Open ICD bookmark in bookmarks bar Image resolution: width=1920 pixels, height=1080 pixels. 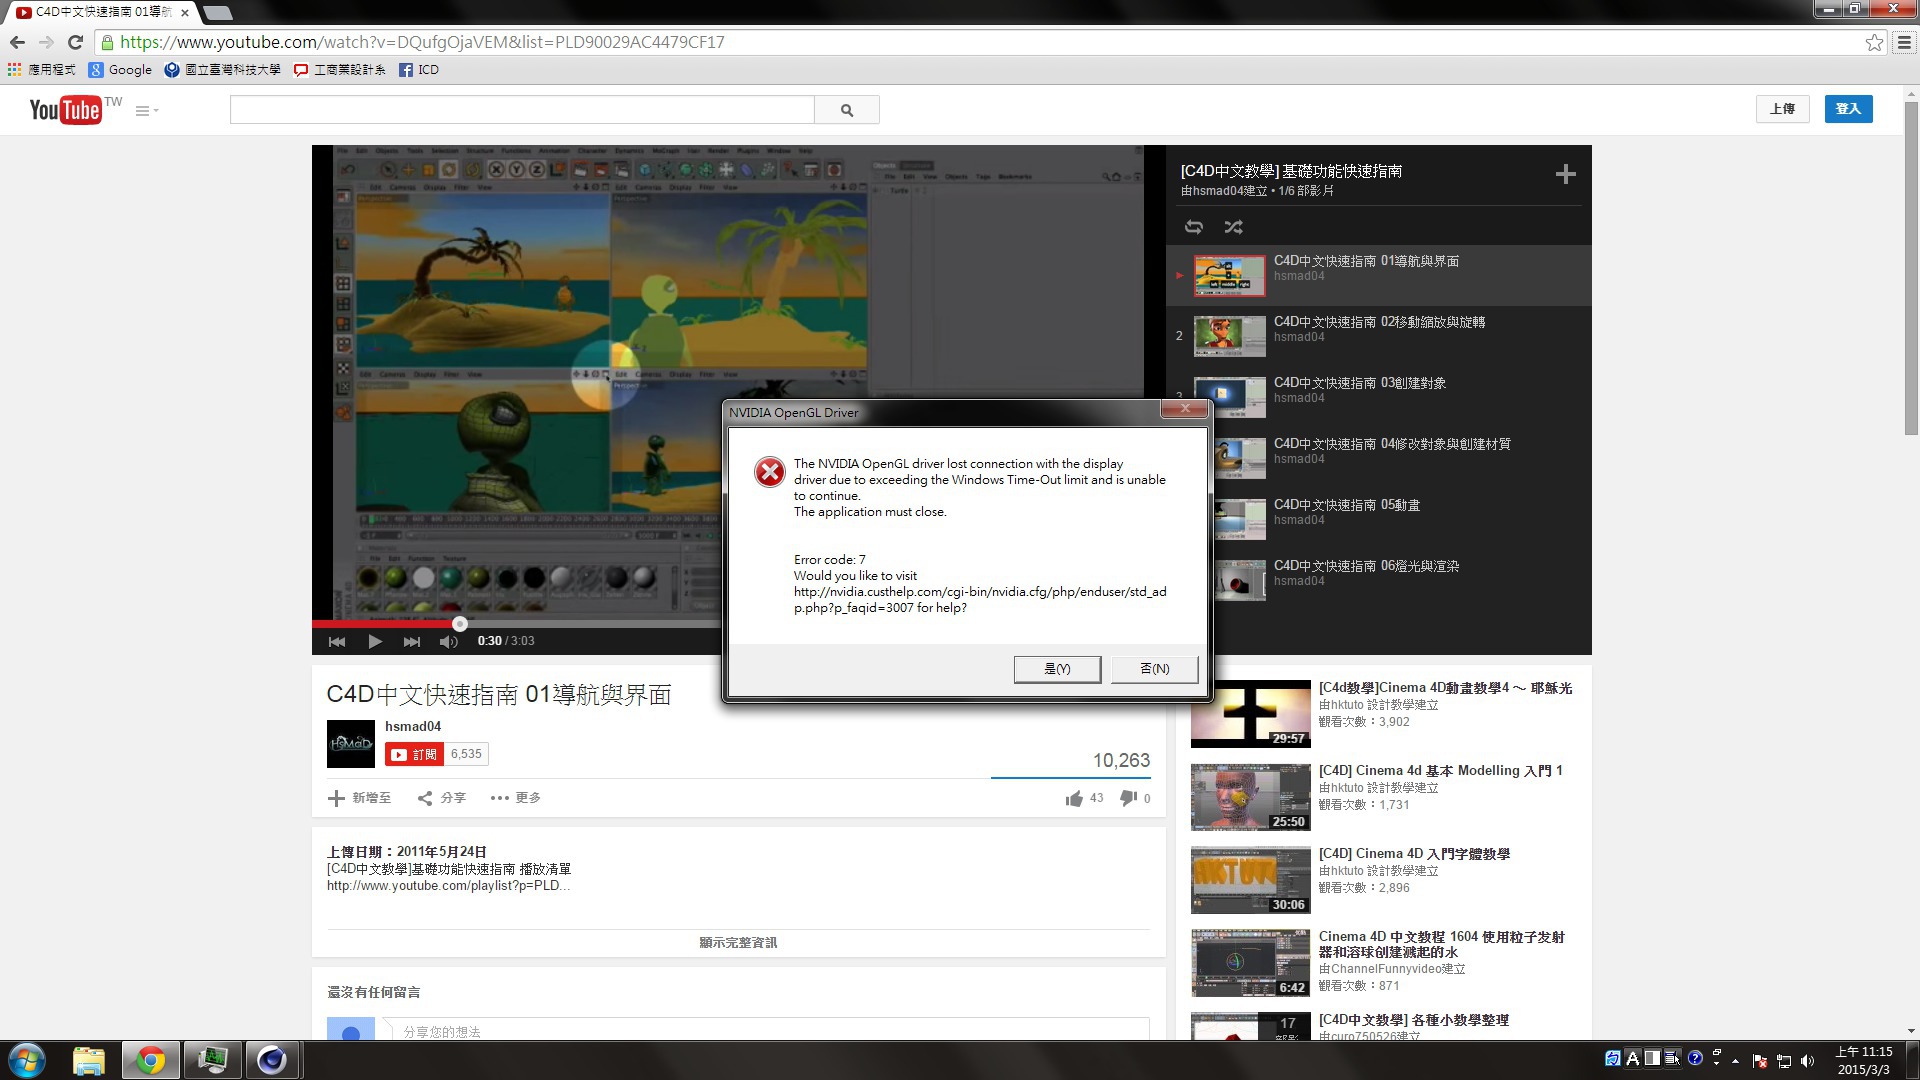point(419,70)
